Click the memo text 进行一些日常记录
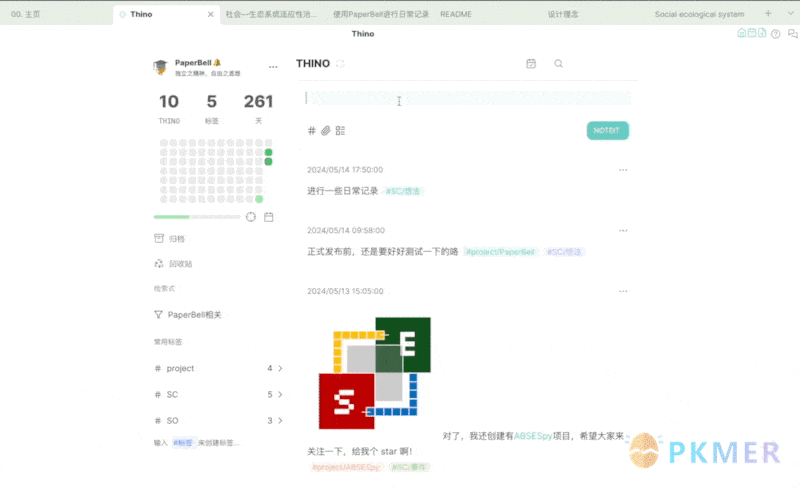The height and width of the screenshot is (492, 800). tap(342, 191)
